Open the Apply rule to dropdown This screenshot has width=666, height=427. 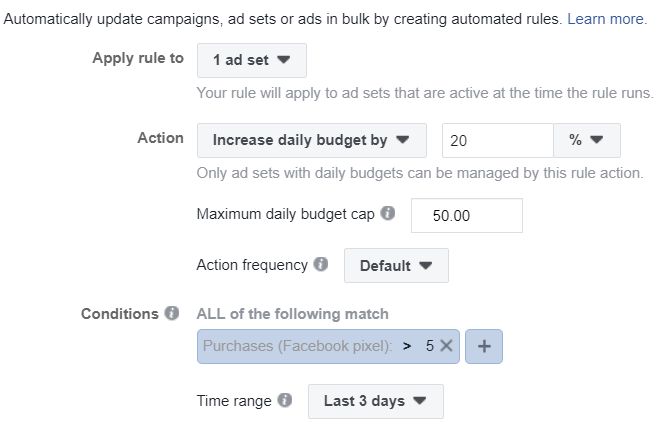coord(252,60)
